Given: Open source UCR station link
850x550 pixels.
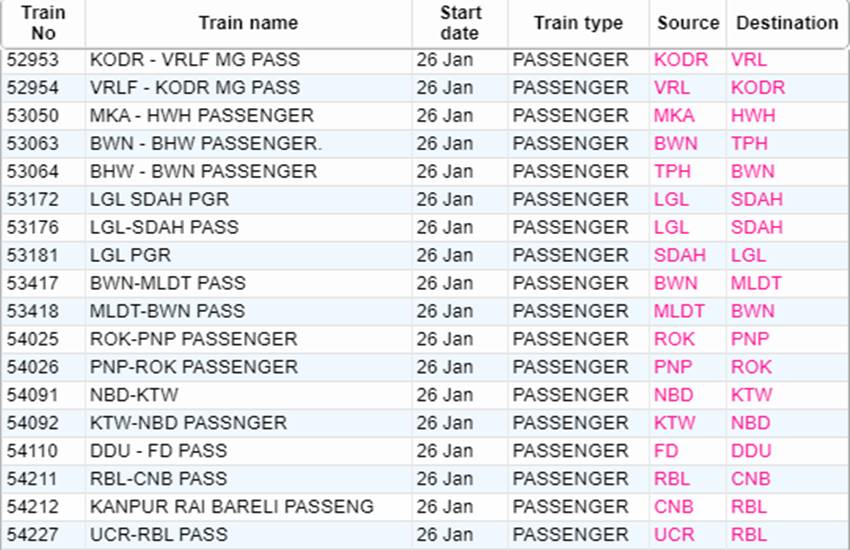Looking at the screenshot, I should (674, 535).
